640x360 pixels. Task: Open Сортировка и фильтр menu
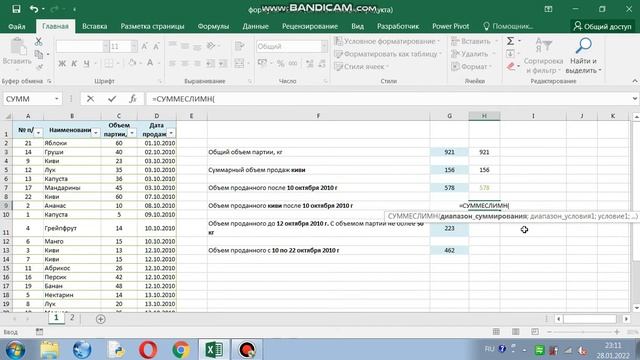coord(543,56)
